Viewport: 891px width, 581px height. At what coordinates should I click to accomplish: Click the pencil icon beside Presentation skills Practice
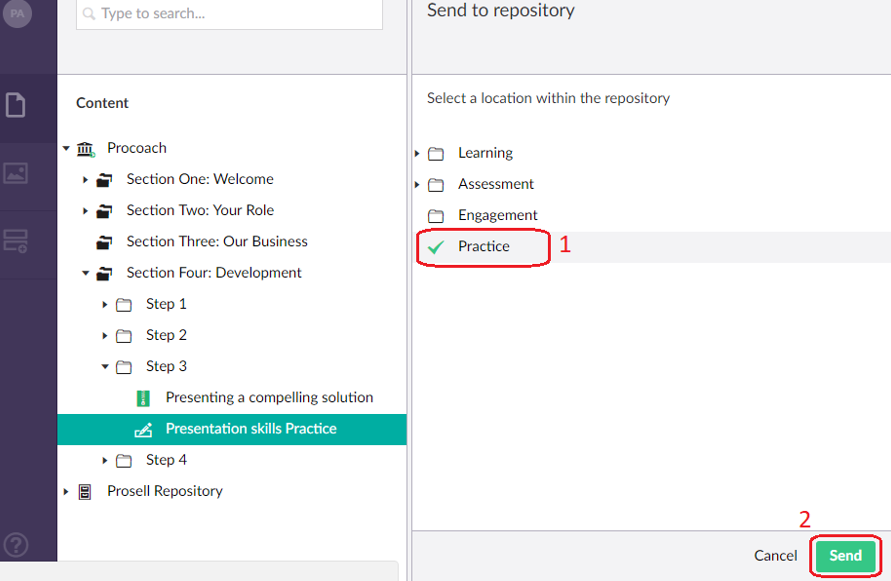[x=142, y=428]
